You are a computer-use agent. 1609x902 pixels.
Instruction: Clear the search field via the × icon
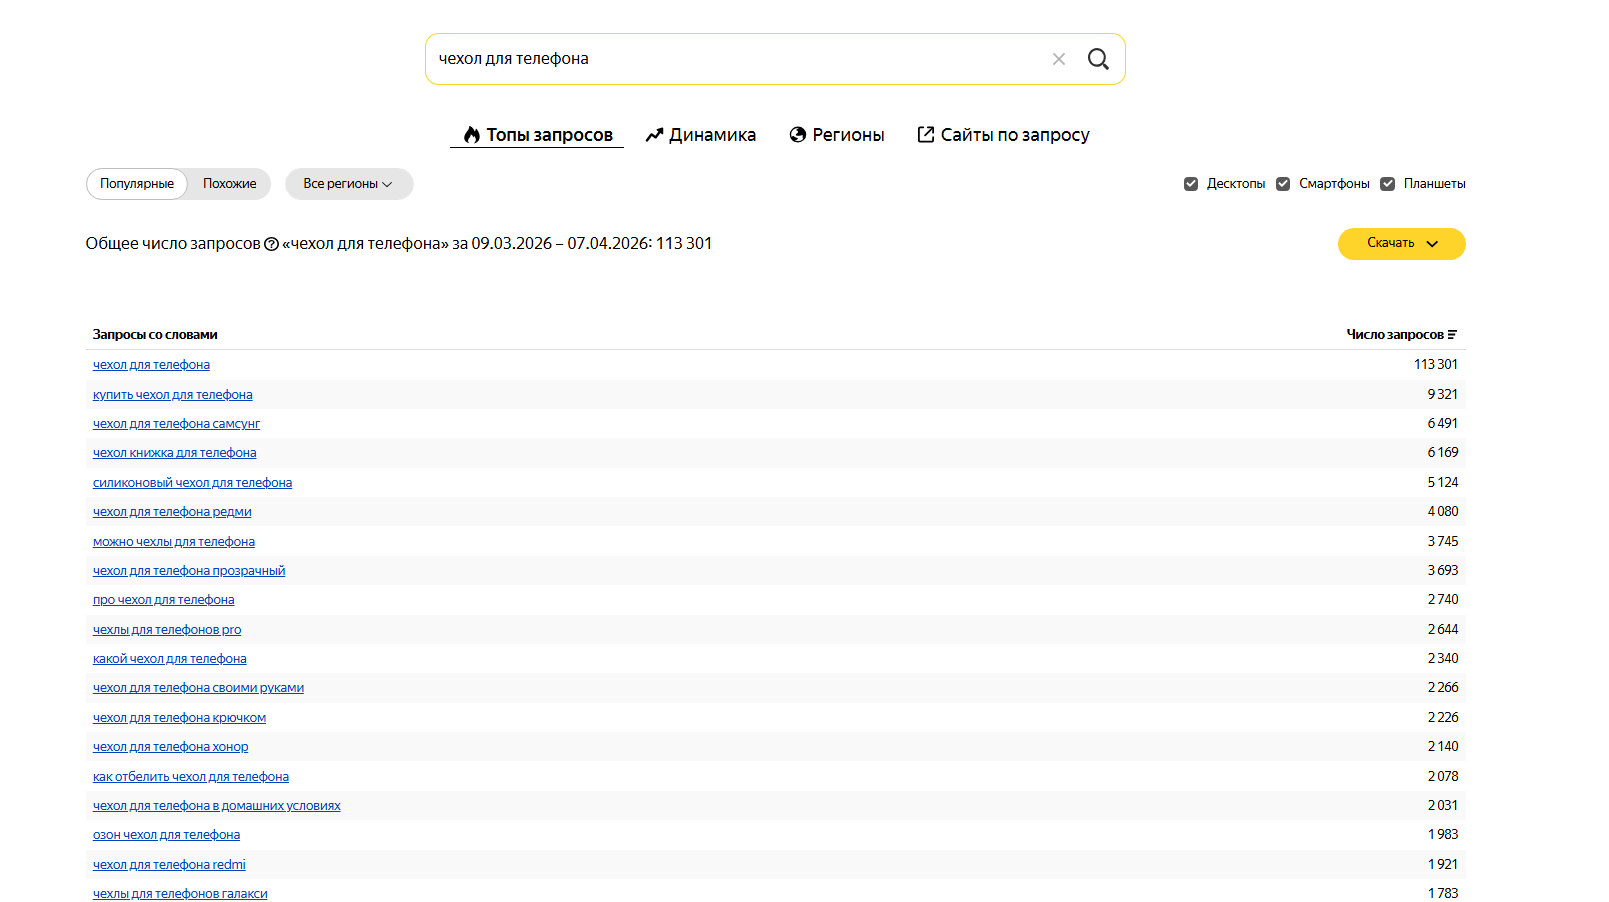(1059, 59)
